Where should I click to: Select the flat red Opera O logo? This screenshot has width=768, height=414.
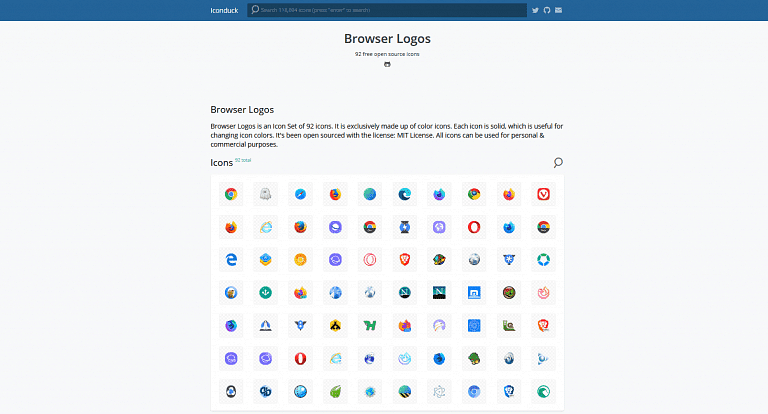[x=474, y=227]
